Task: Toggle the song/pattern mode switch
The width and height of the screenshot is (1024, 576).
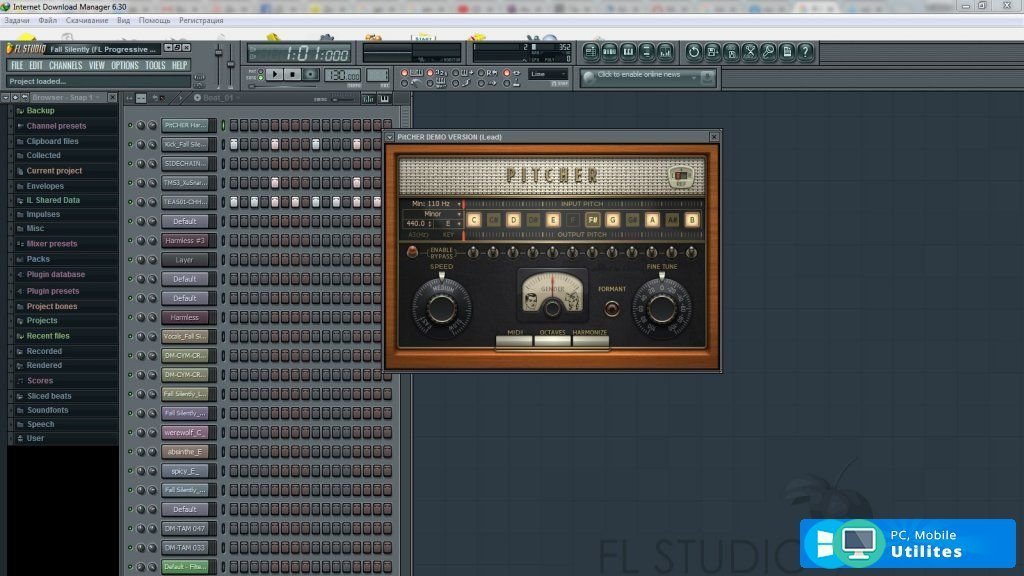Action: click(261, 74)
